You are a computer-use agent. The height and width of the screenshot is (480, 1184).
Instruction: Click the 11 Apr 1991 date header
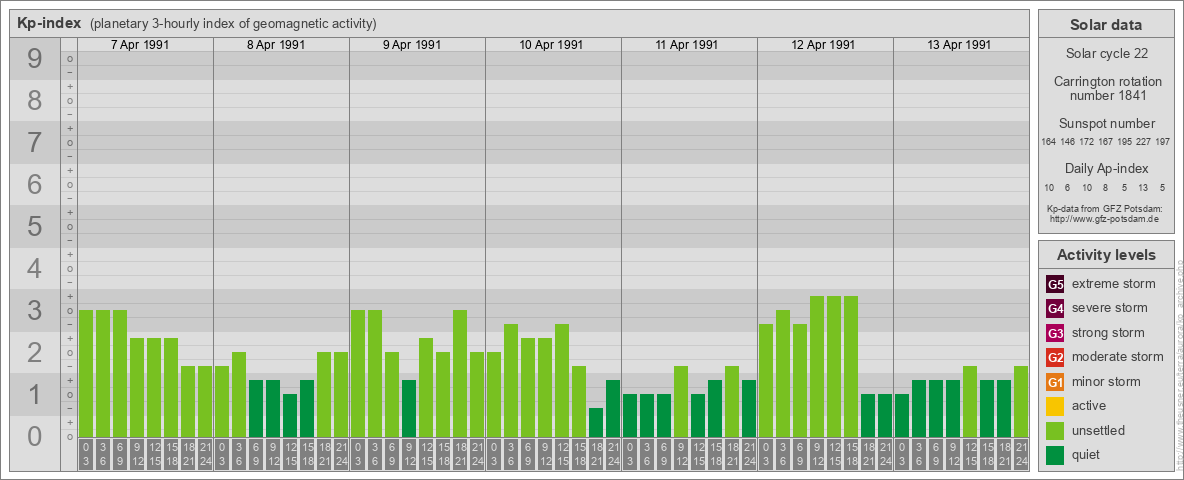point(687,45)
